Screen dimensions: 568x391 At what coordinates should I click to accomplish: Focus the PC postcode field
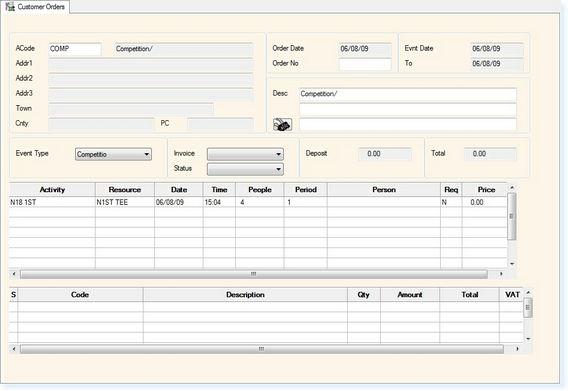[x=220, y=124]
